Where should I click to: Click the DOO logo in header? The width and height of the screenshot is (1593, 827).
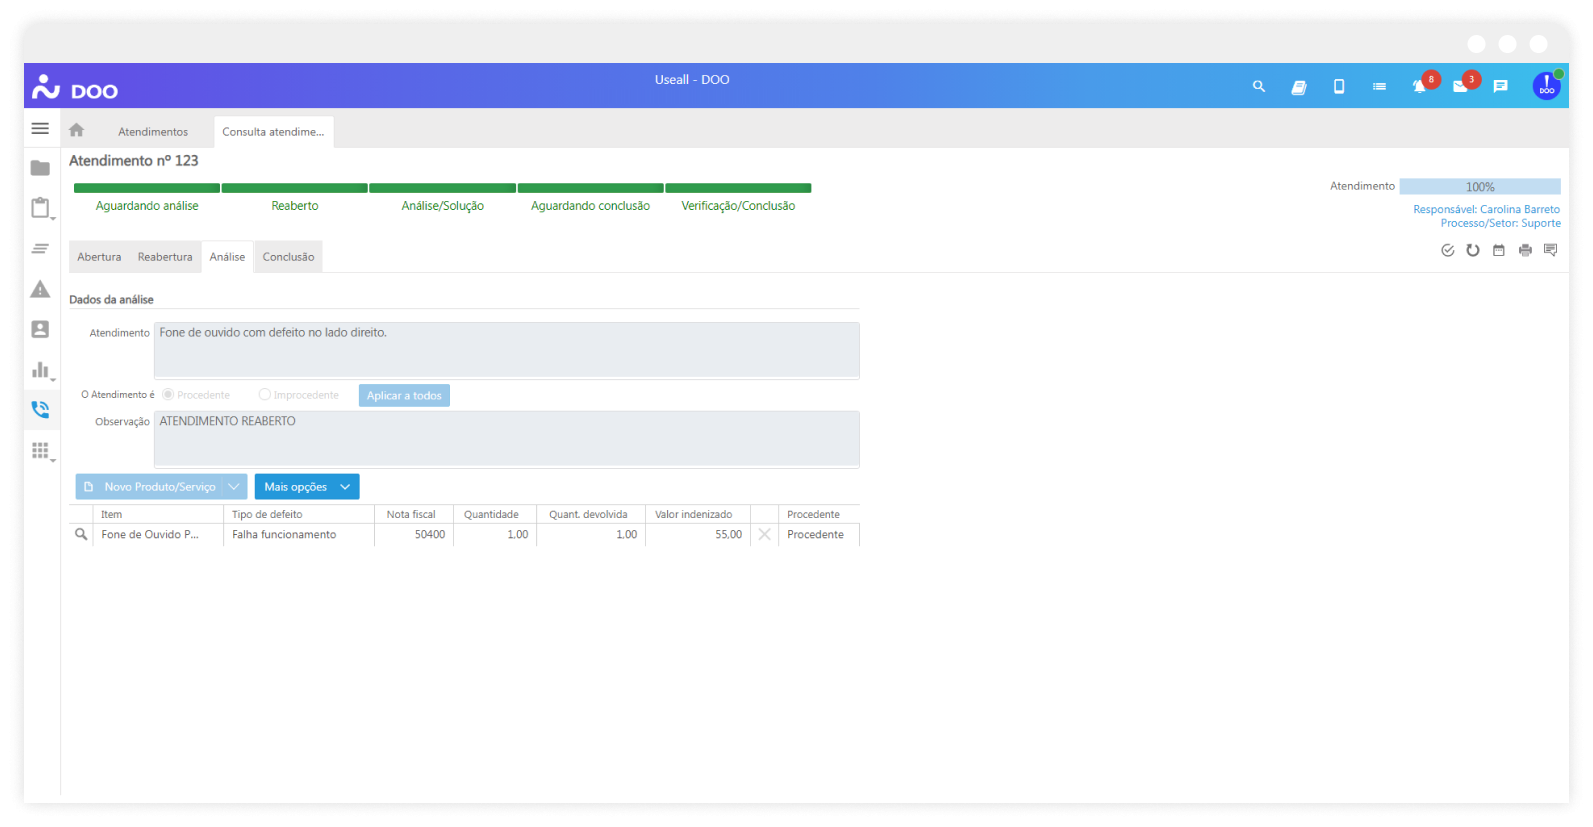pos(75,88)
